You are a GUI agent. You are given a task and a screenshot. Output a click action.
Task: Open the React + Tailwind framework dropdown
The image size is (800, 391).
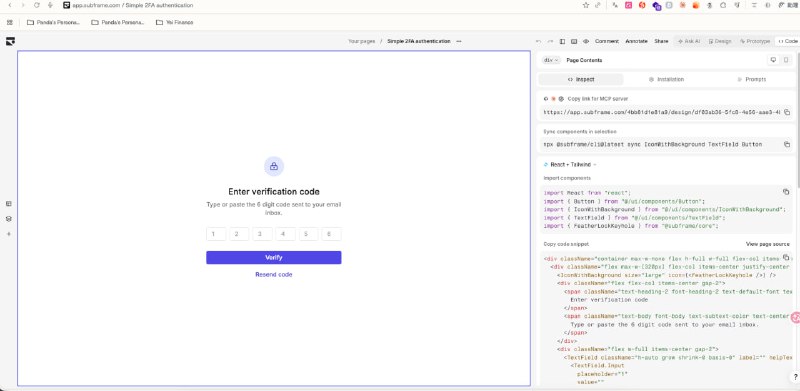[570, 165]
